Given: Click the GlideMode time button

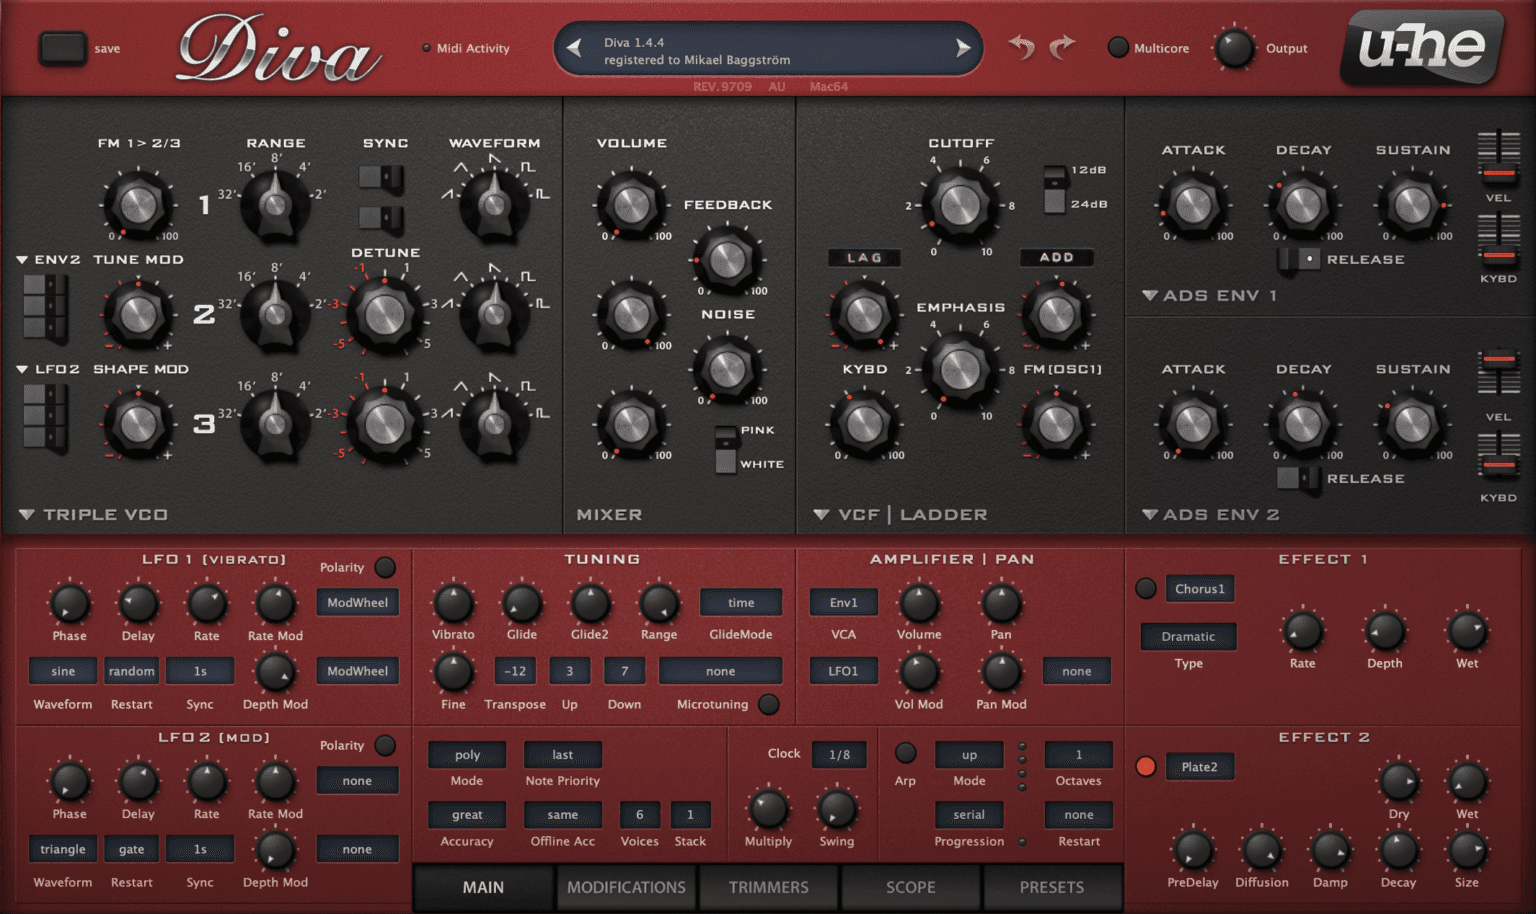Looking at the screenshot, I should 741,603.
